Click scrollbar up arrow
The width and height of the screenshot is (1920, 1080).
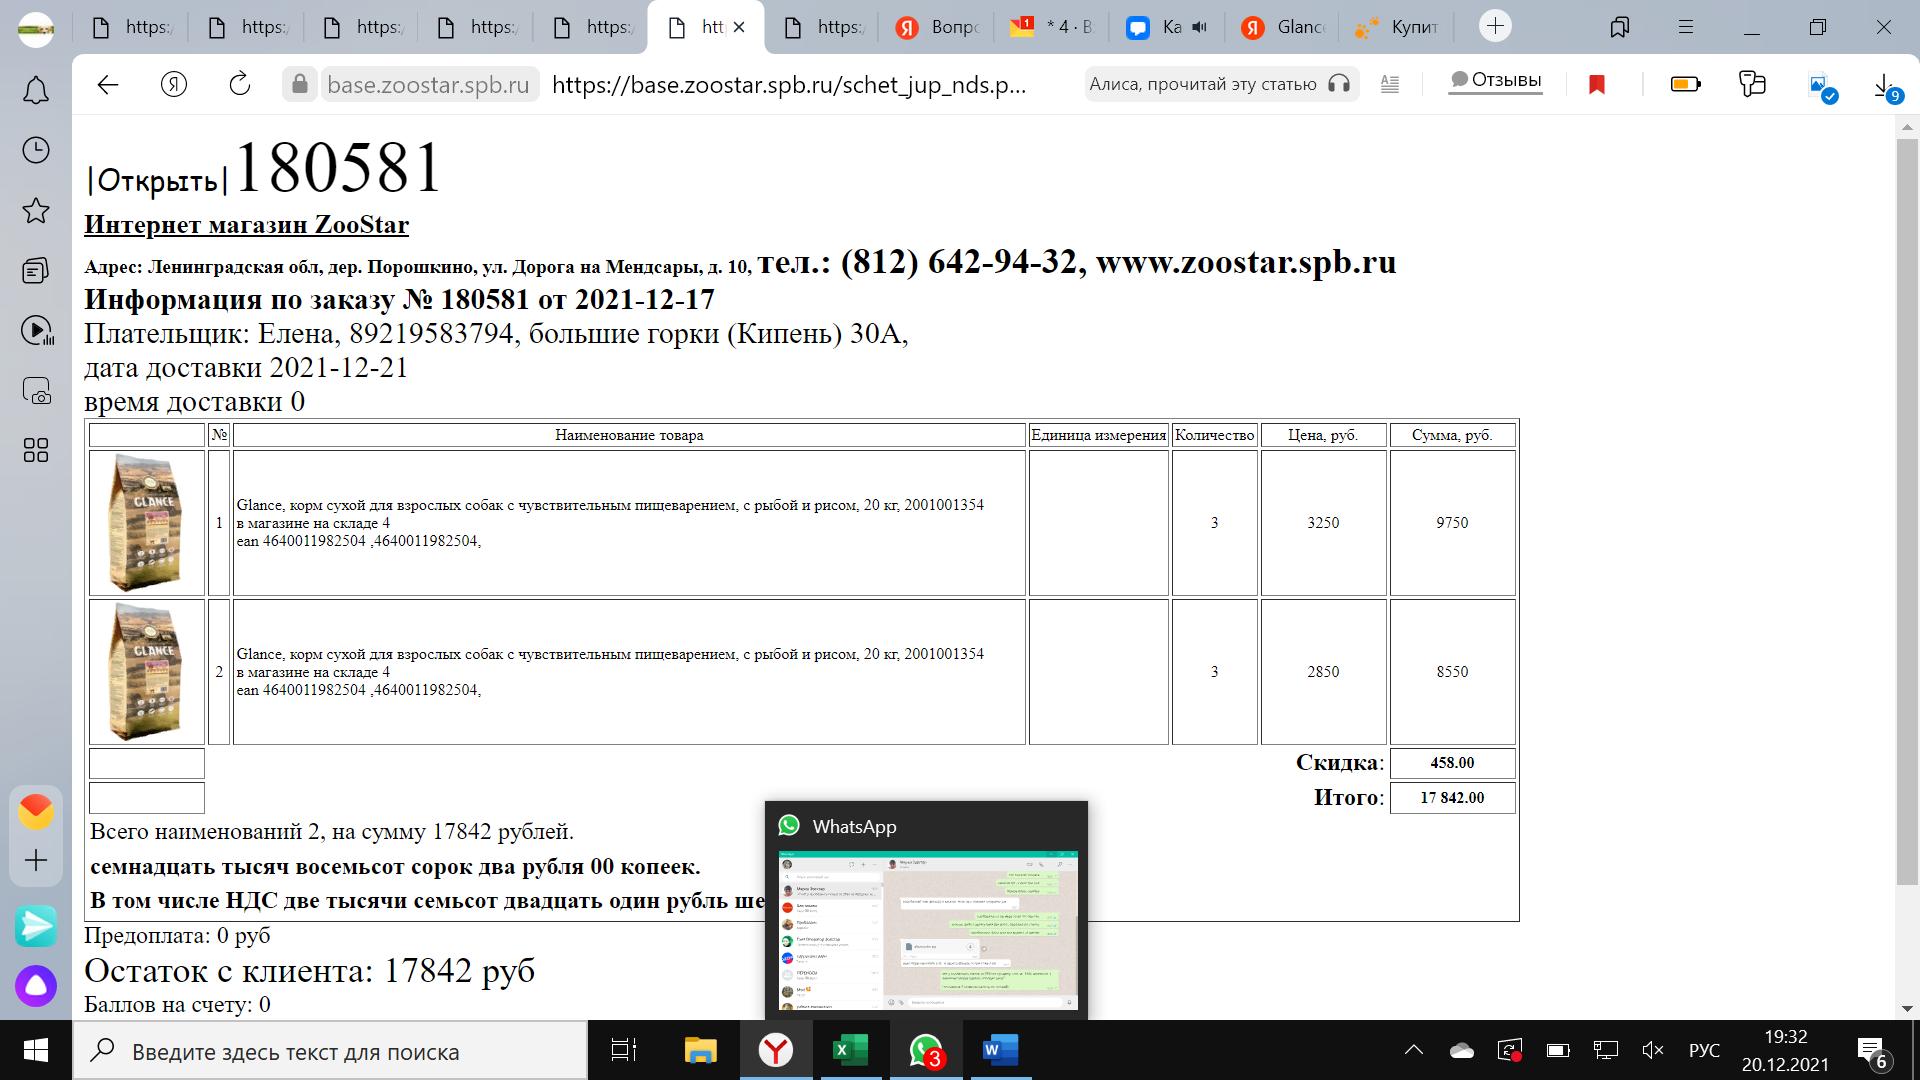pyautogui.click(x=1907, y=125)
